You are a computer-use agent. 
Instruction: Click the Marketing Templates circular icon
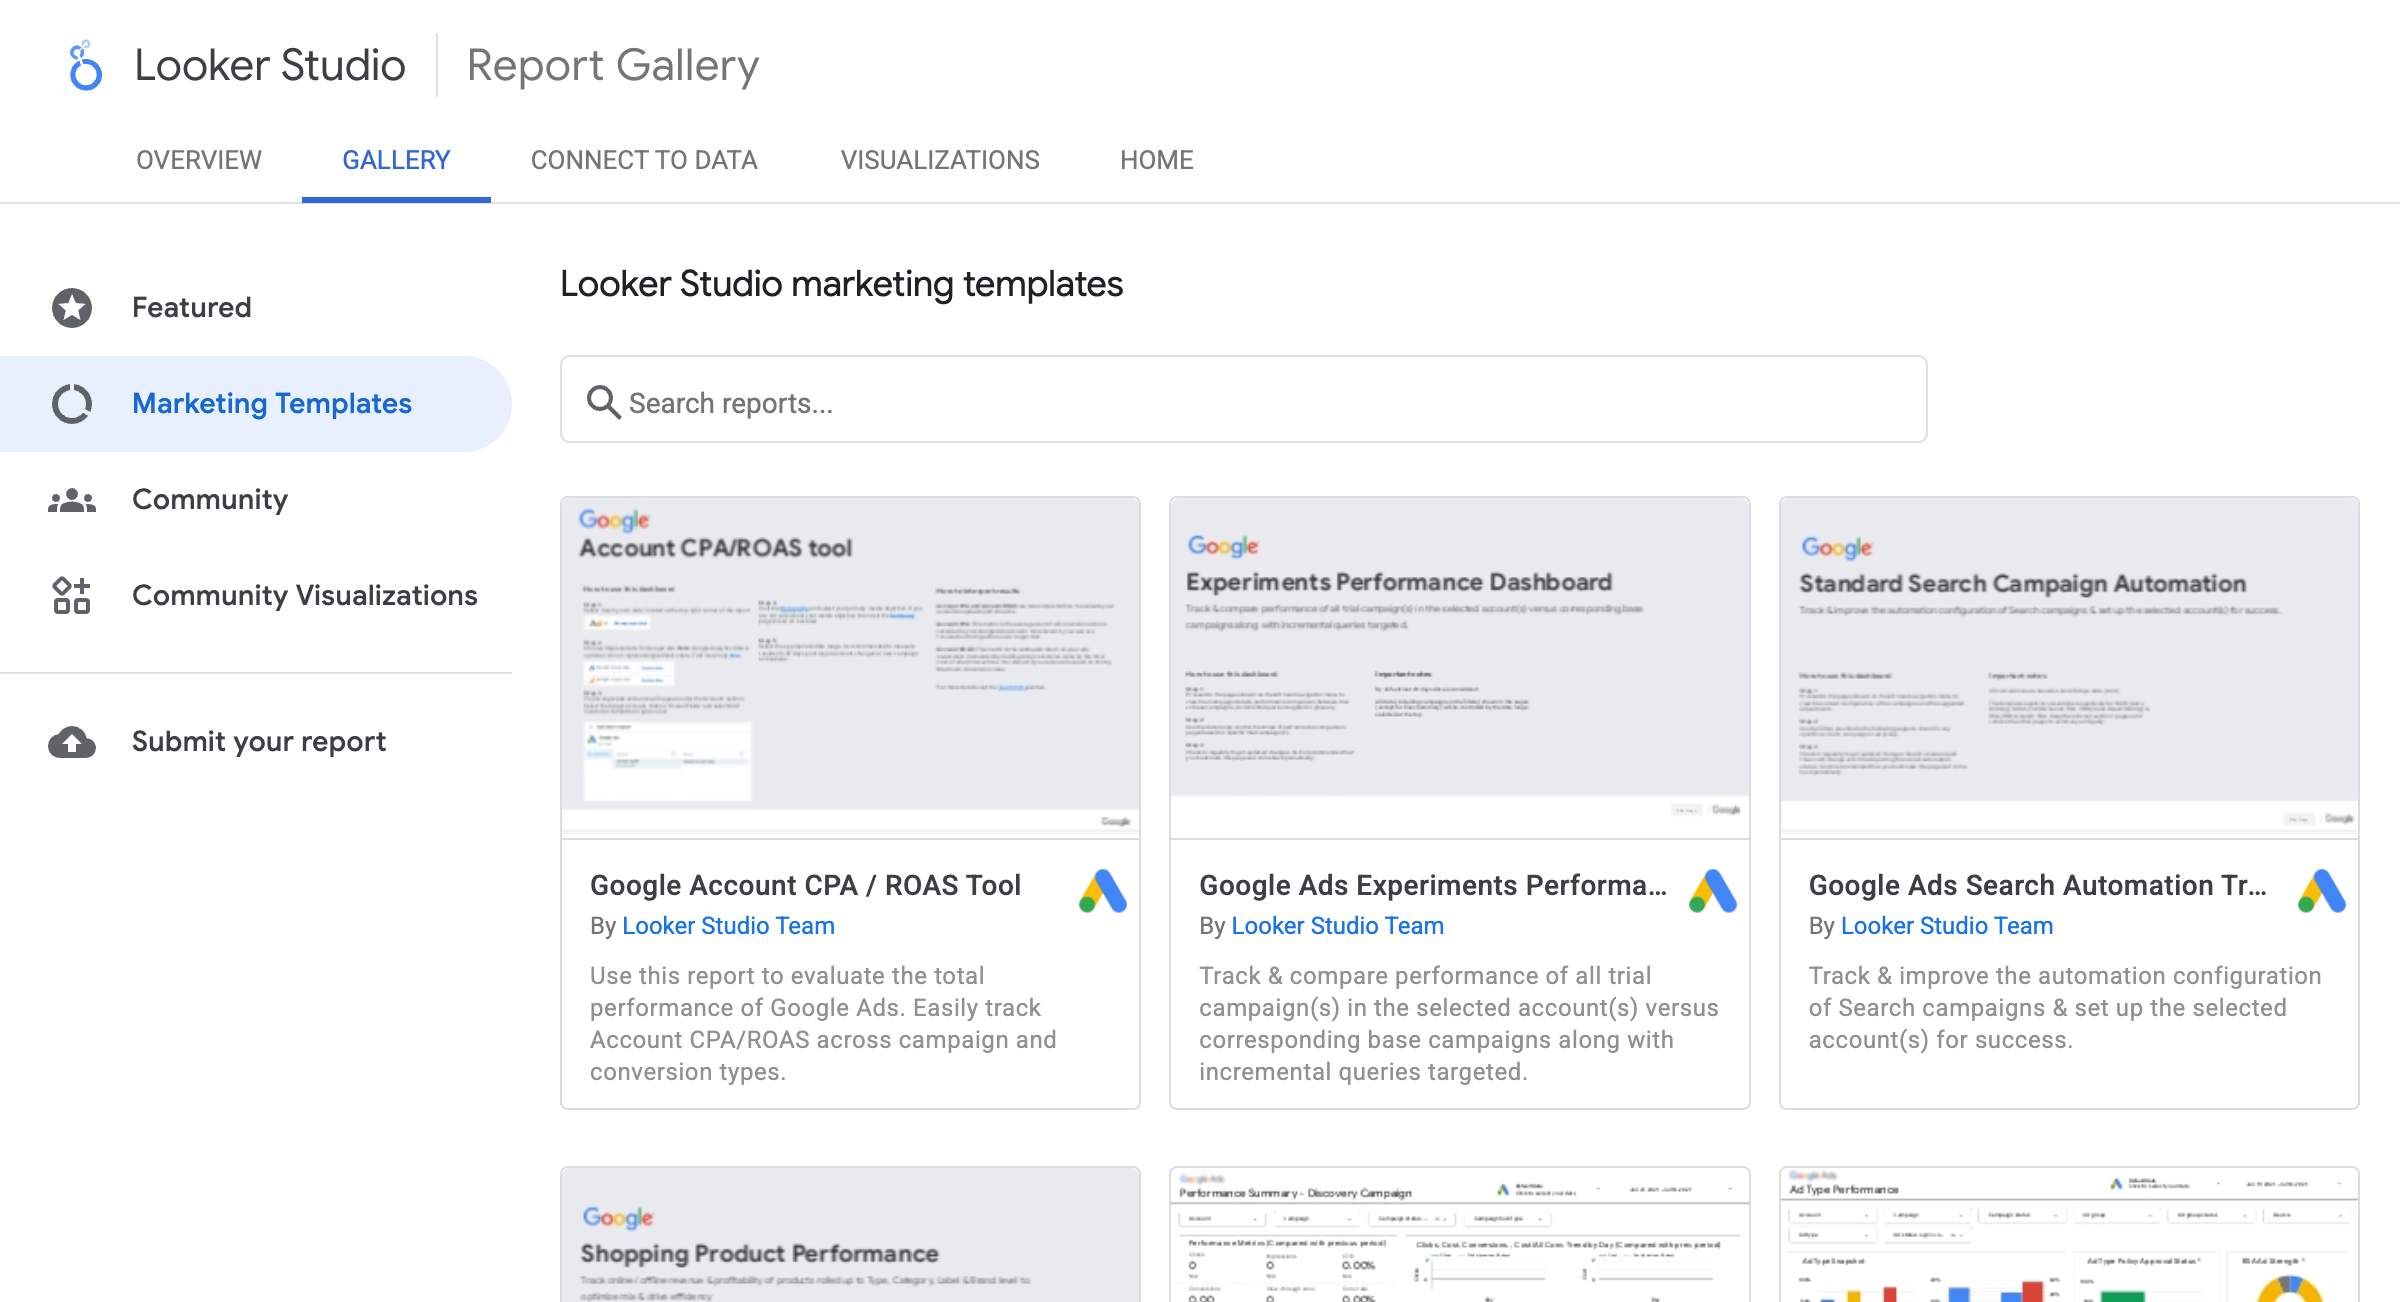pos(71,403)
